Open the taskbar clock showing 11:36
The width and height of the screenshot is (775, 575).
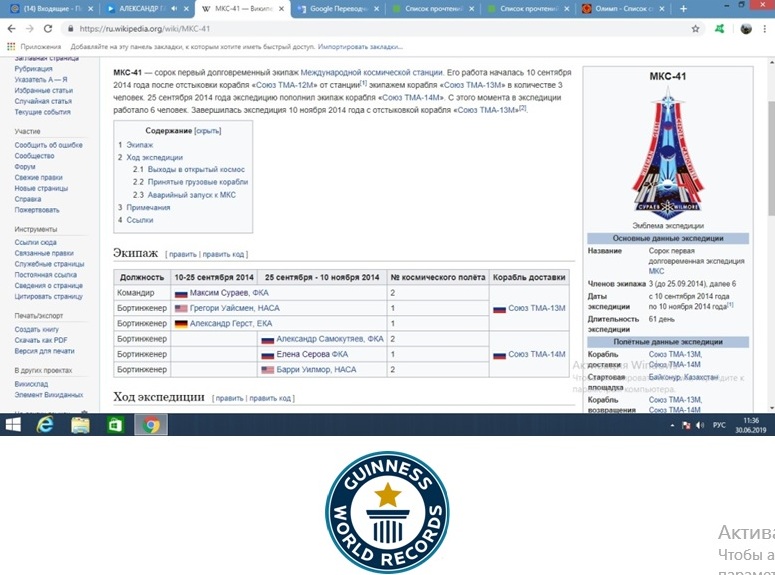coord(750,425)
